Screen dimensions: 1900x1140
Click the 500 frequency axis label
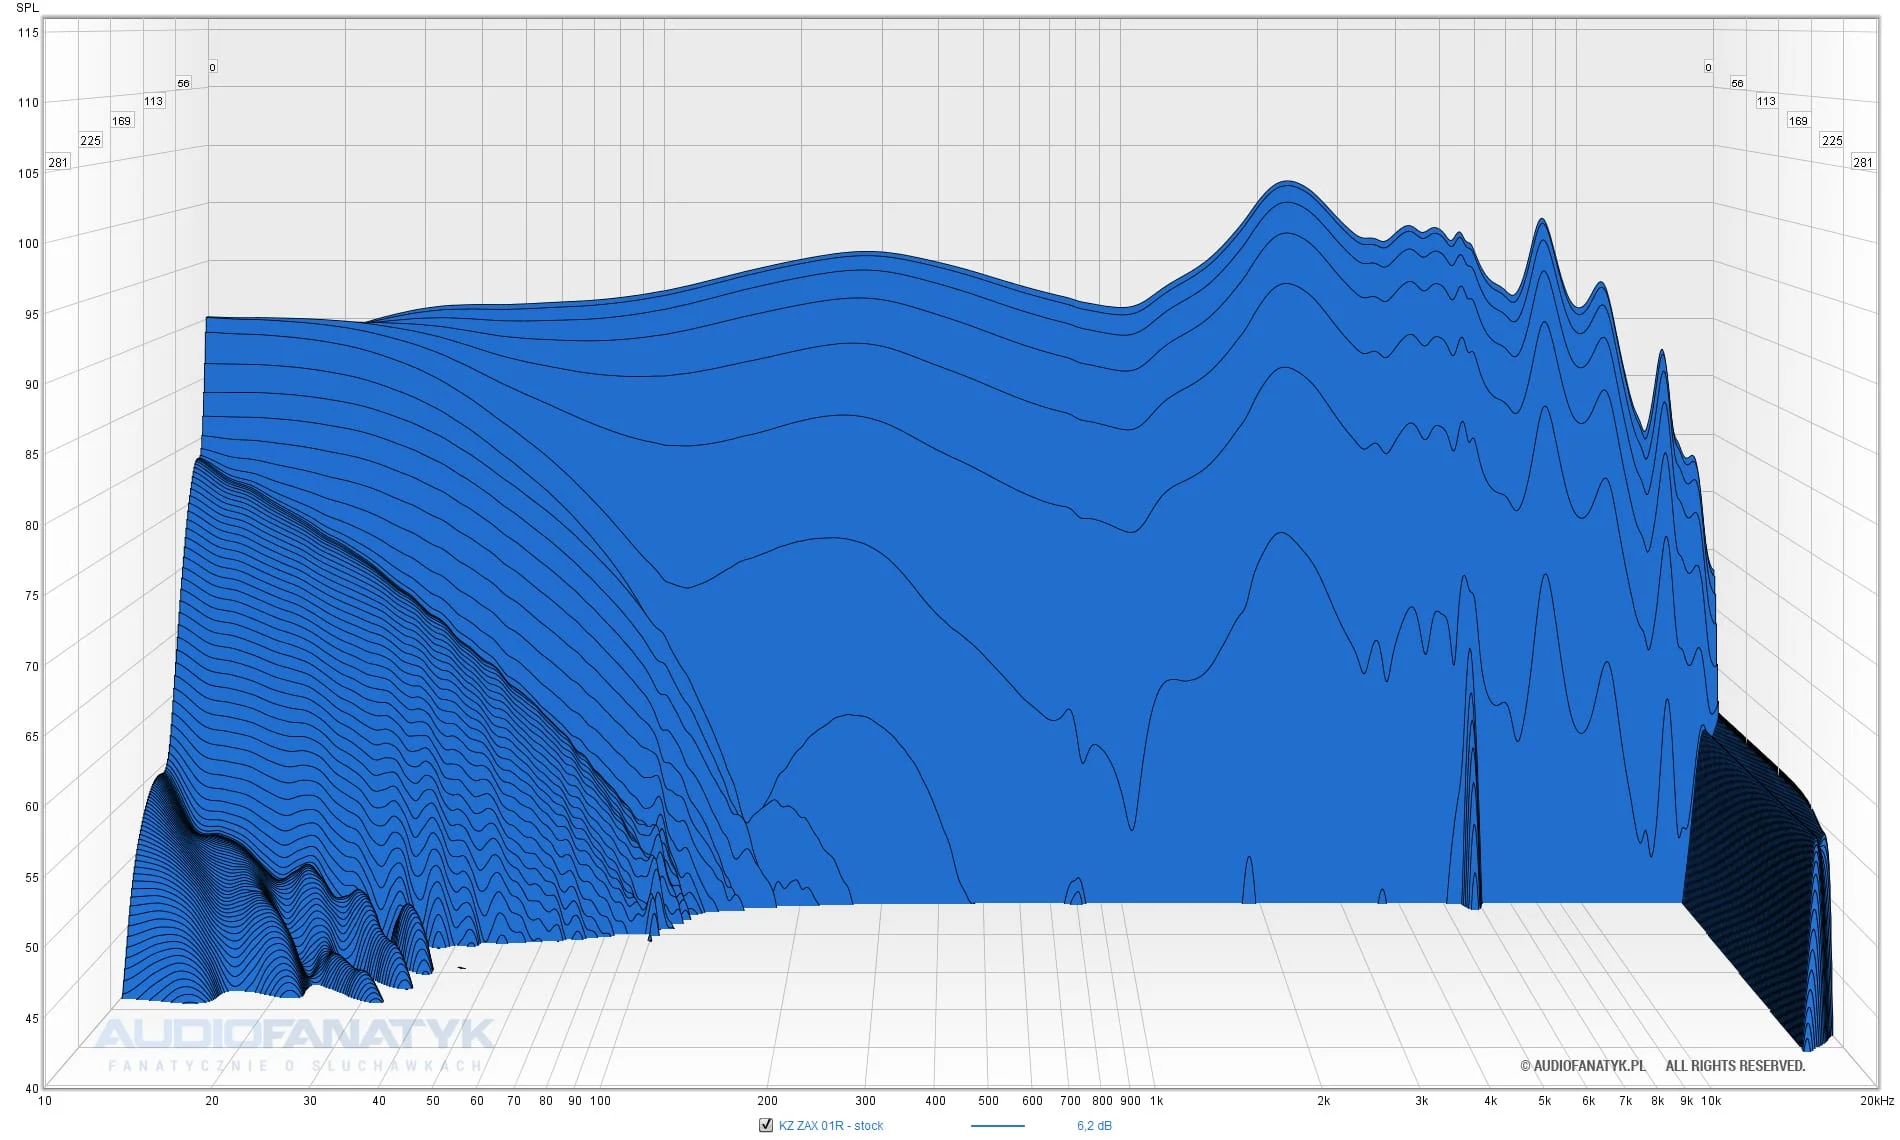click(988, 1101)
